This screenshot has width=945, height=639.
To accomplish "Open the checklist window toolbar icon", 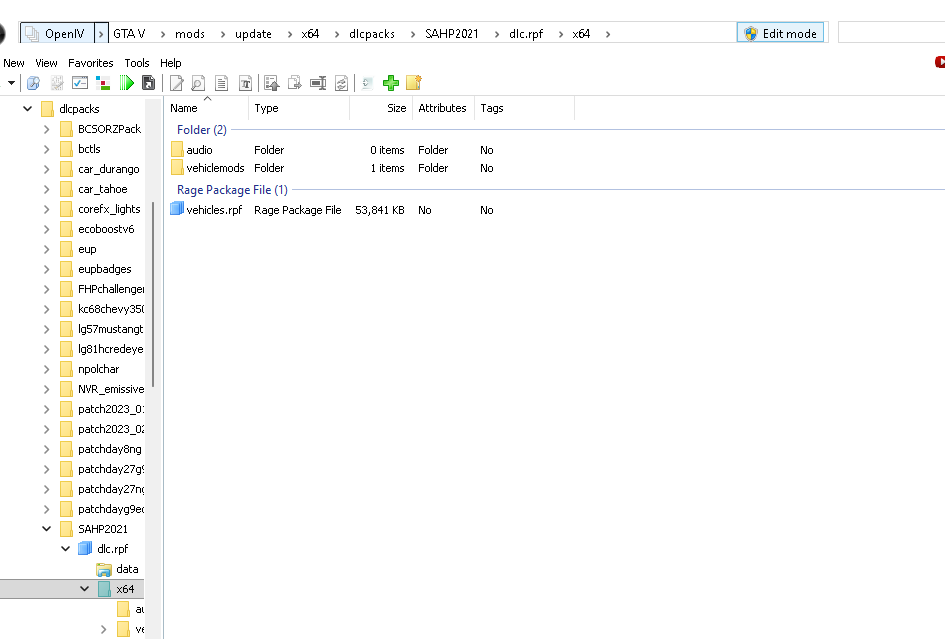I will (80, 83).
